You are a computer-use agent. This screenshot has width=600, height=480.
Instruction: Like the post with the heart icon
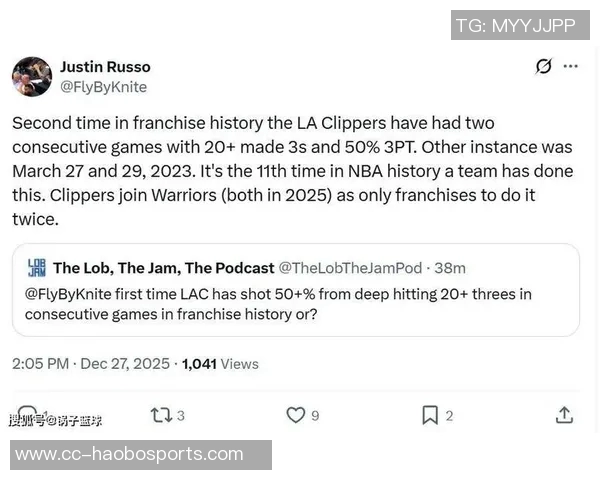(295, 414)
